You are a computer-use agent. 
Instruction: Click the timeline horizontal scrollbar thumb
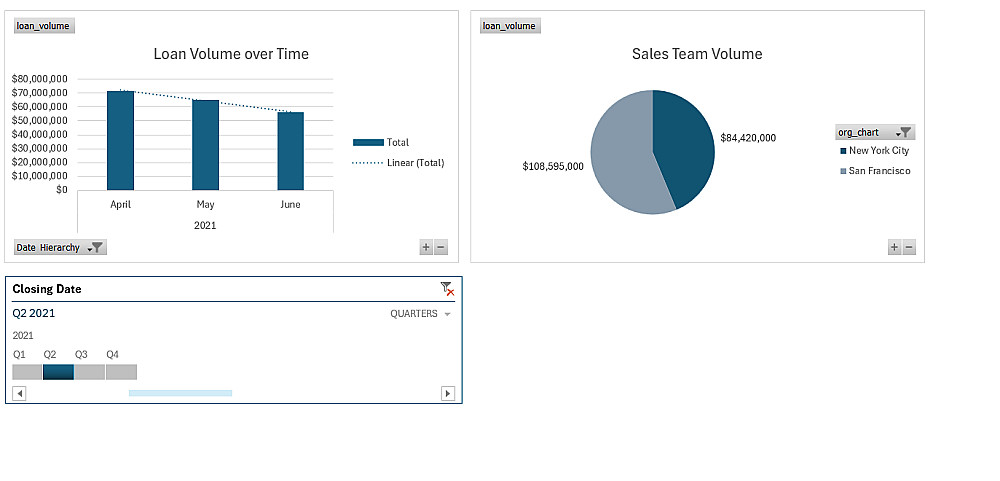tap(180, 393)
